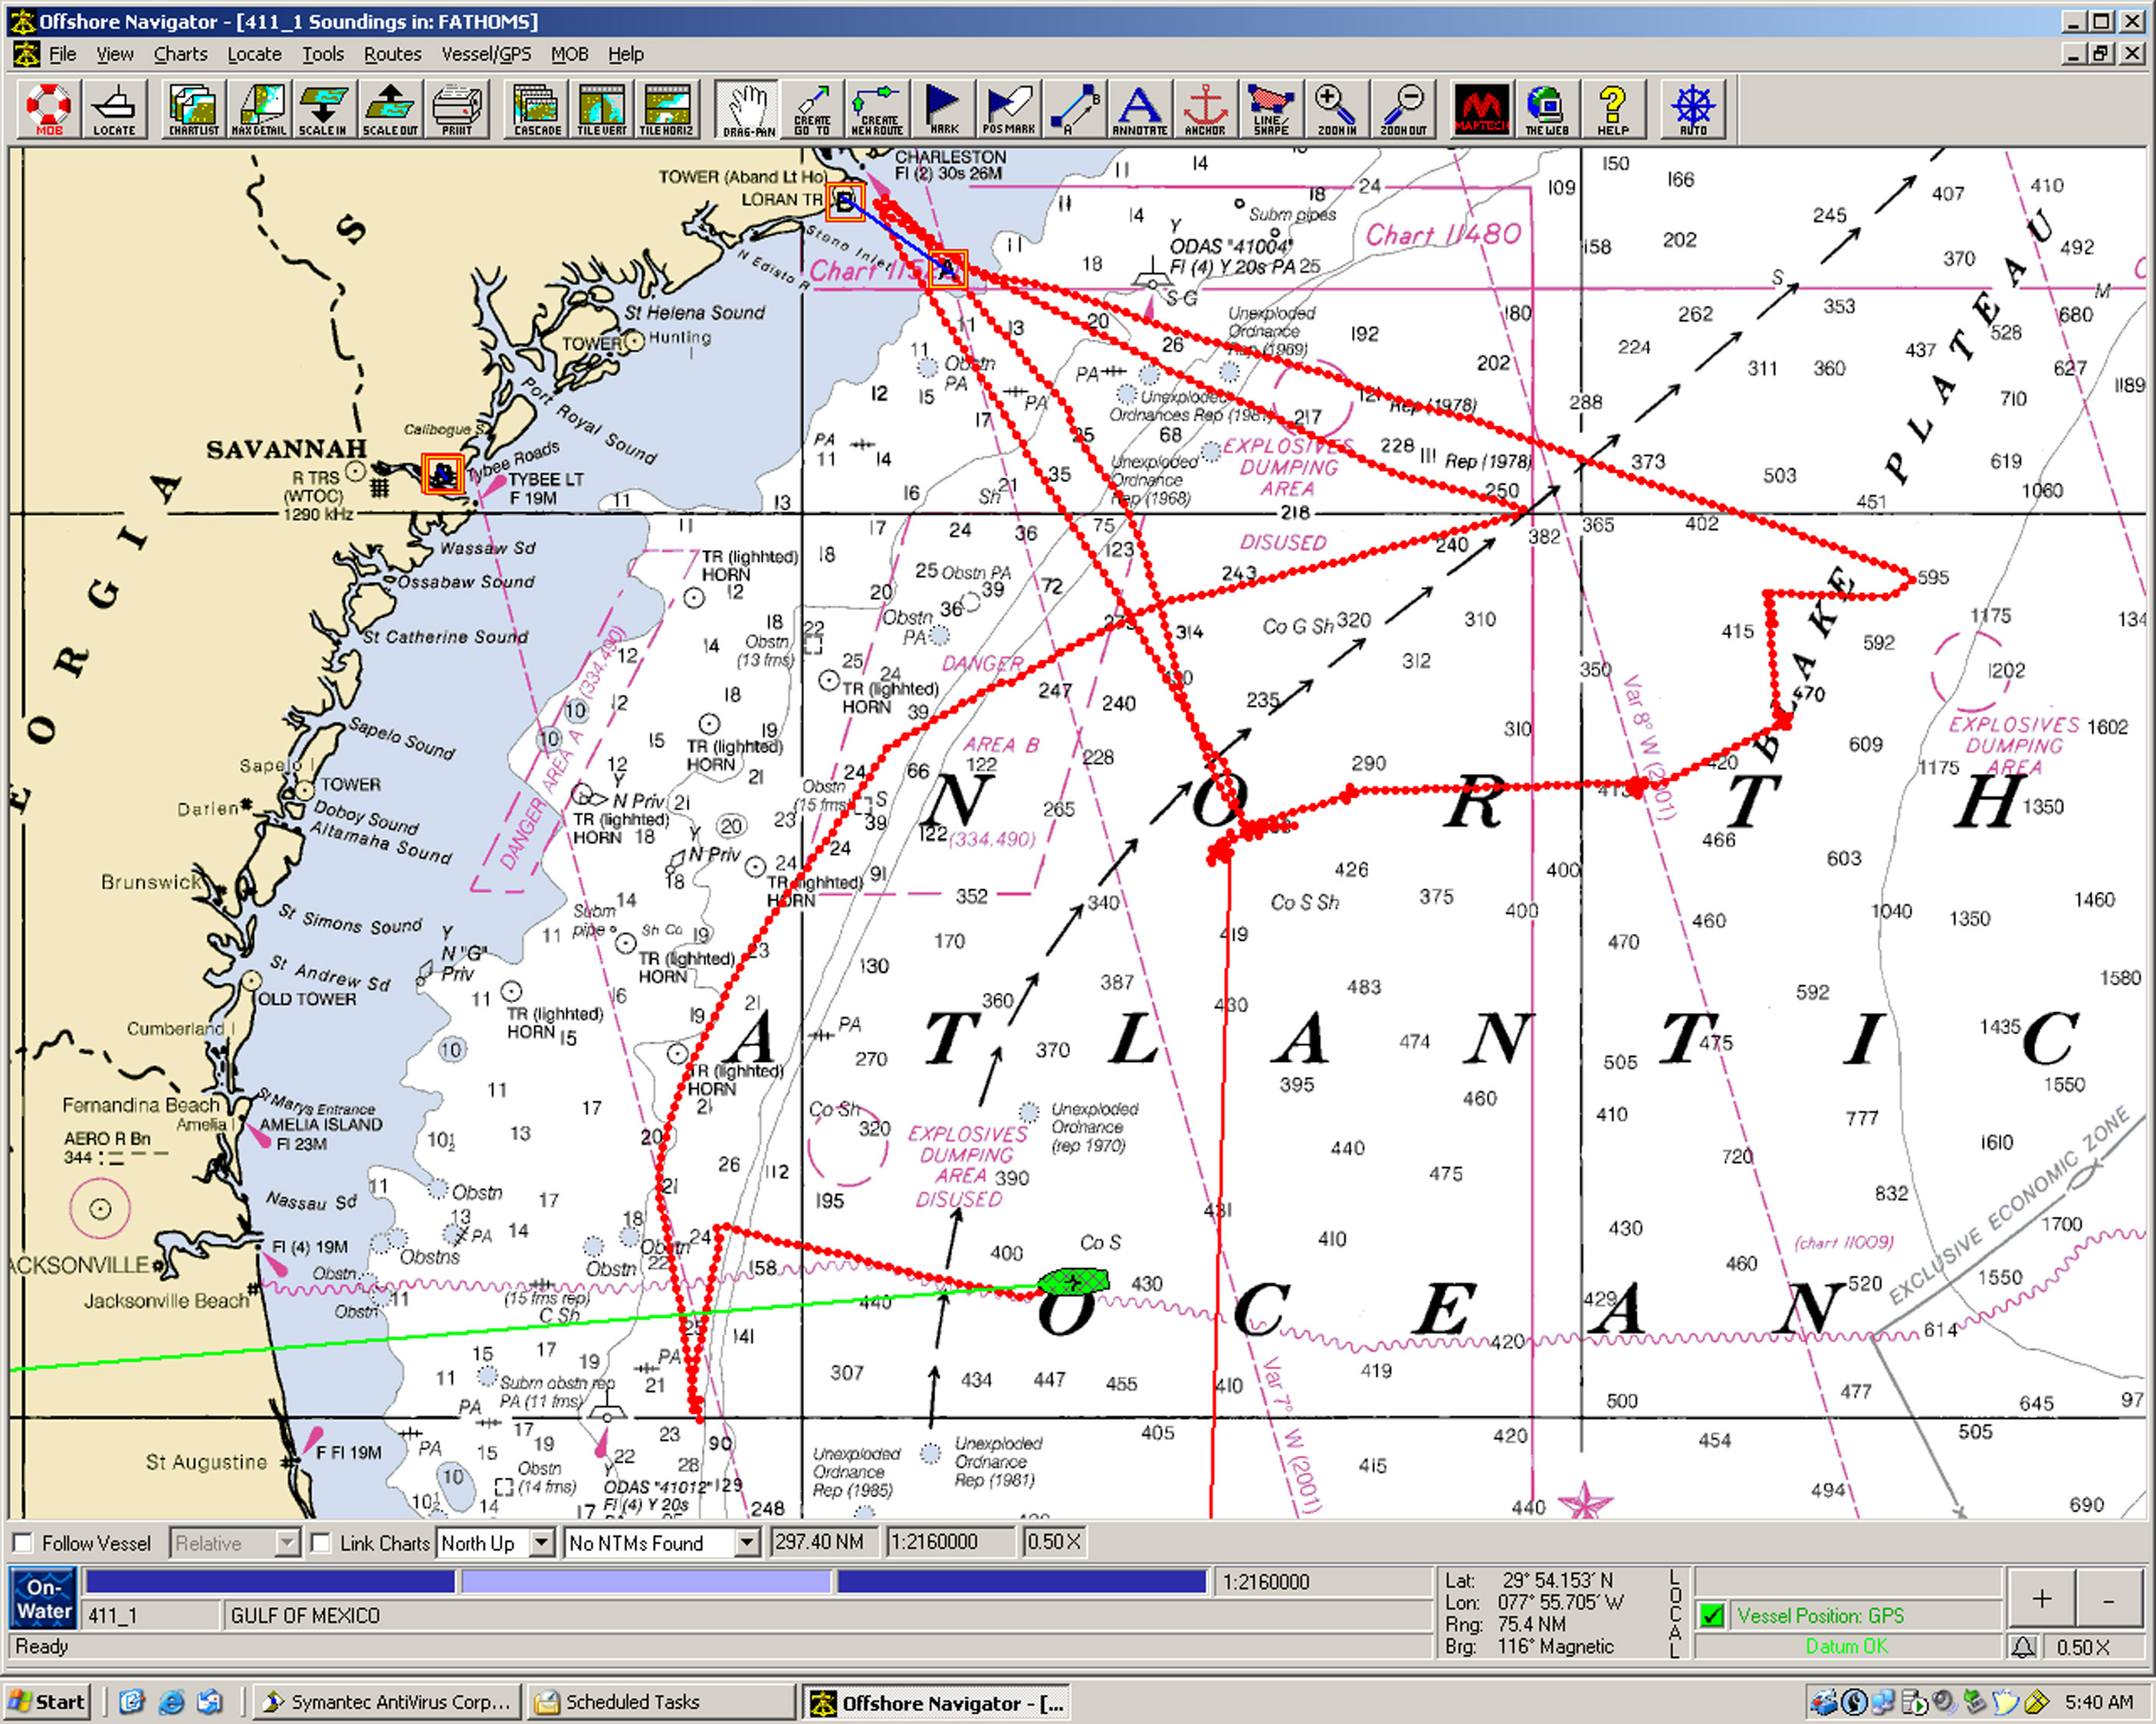Click the Tile Horiz icon

667,109
